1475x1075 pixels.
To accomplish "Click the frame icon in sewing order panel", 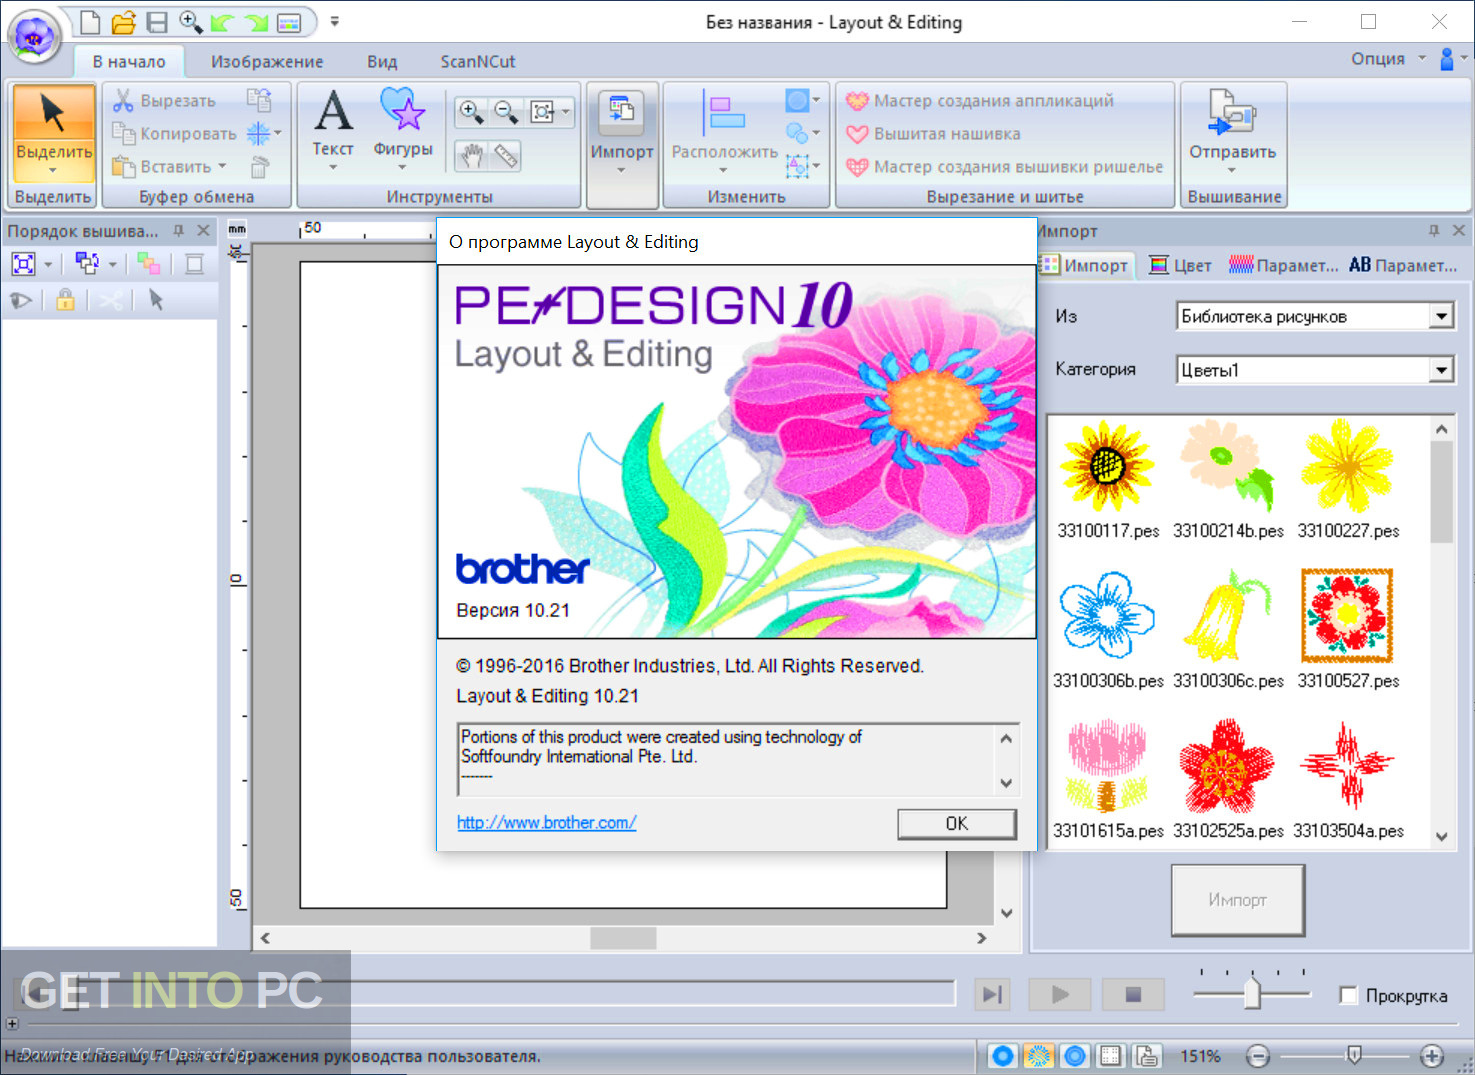I will [x=194, y=263].
